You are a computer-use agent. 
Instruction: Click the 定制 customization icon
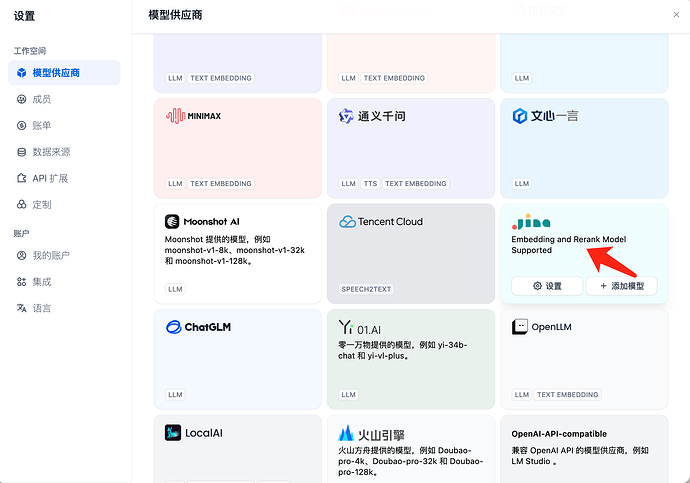click(22, 205)
